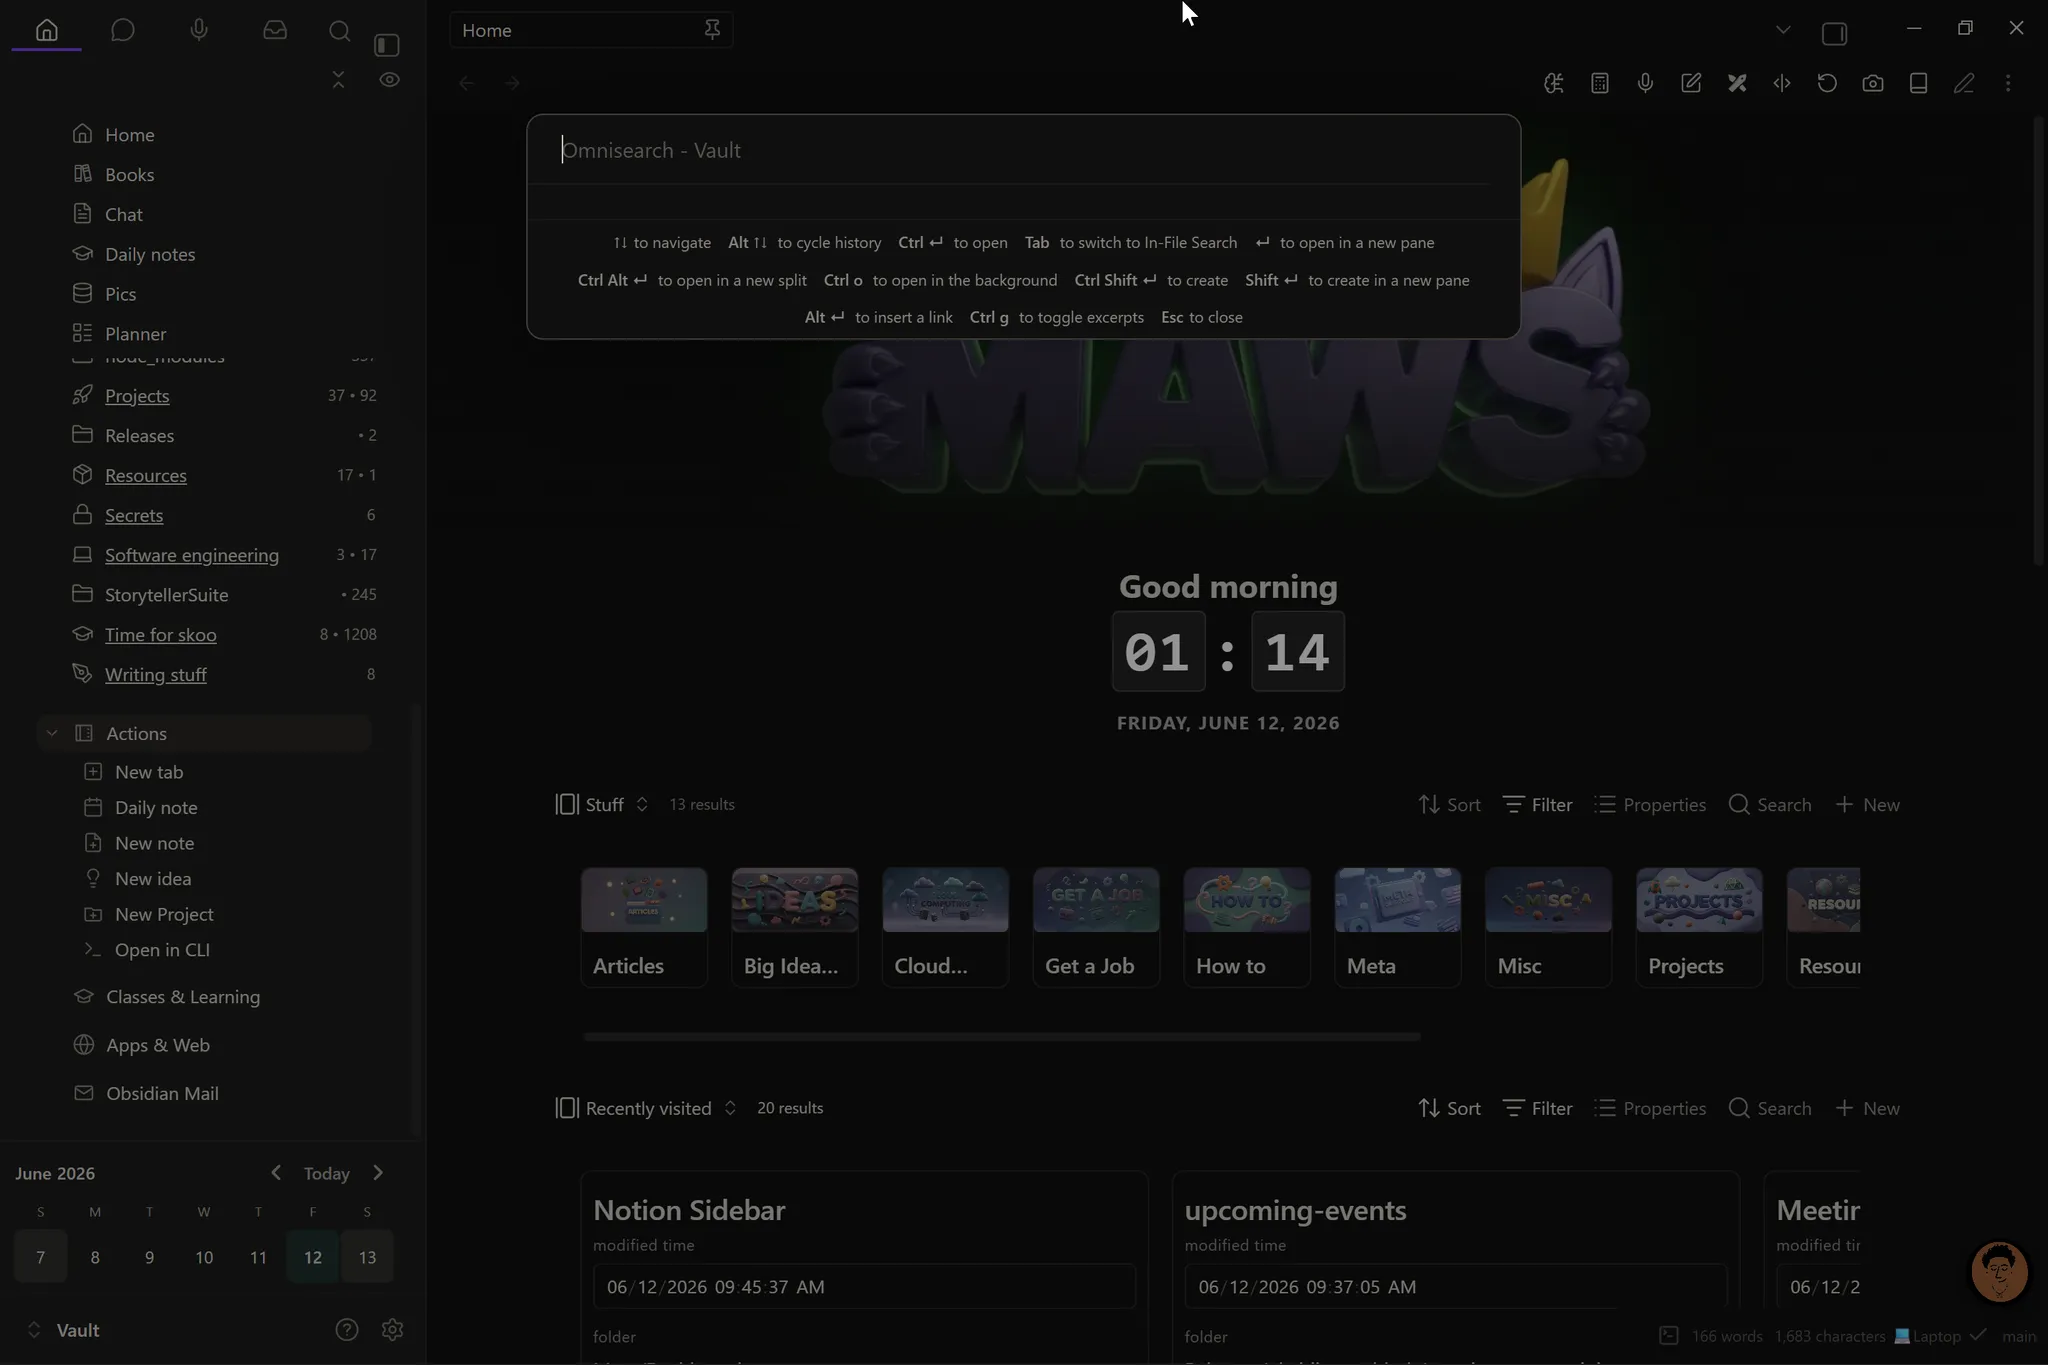The height and width of the screenshot is (1365, 2048).
Task: Open the Software engineering folder
Action: (x=192, y=555)
